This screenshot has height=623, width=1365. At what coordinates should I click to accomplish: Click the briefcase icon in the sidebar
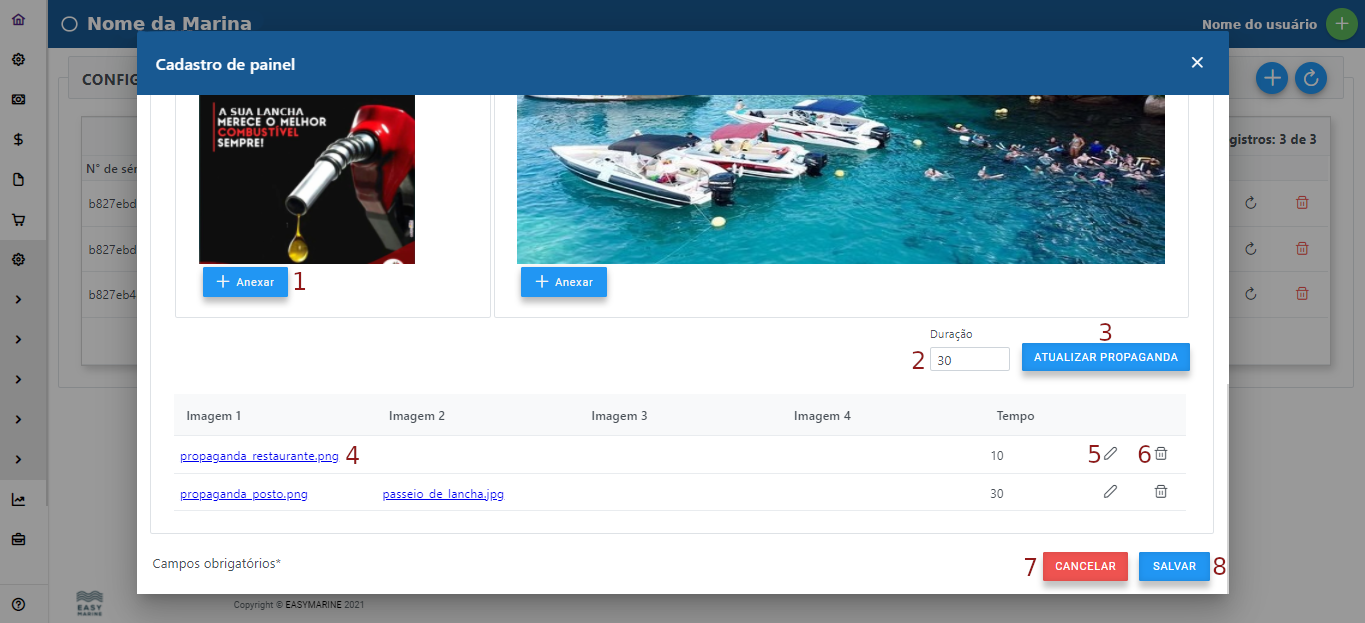[18, 540]
